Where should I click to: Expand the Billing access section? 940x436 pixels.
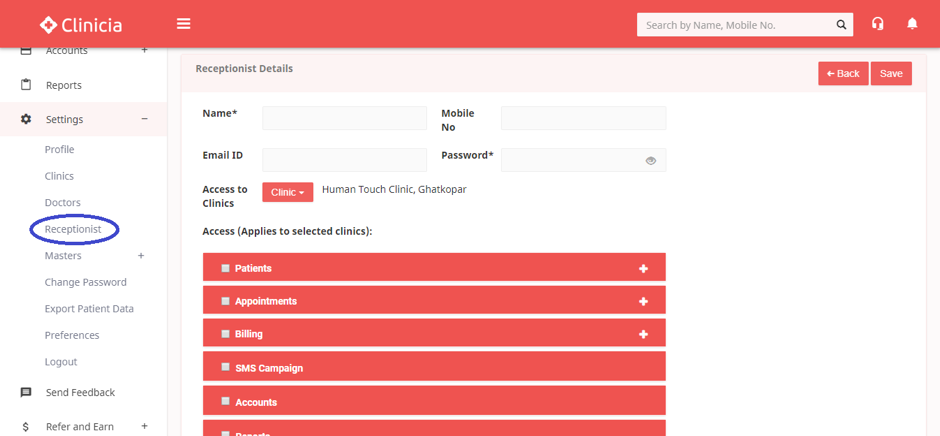click(x=643, y=334)
